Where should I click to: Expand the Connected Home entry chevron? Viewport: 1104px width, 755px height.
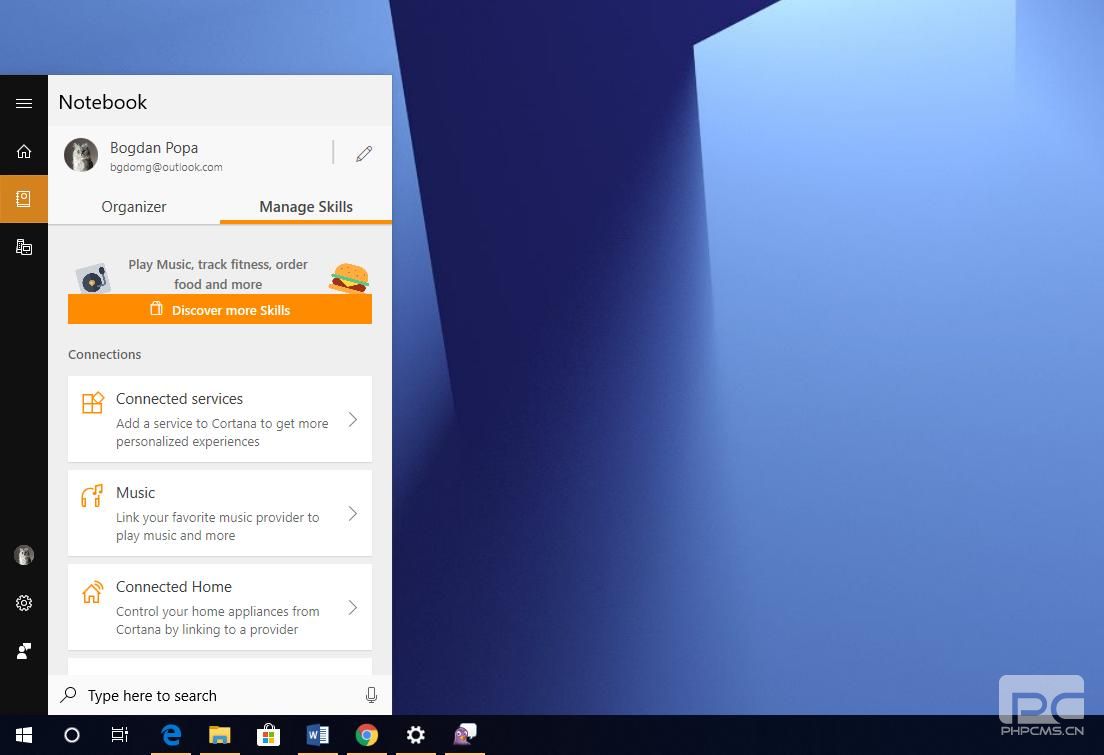pos(352,607)
